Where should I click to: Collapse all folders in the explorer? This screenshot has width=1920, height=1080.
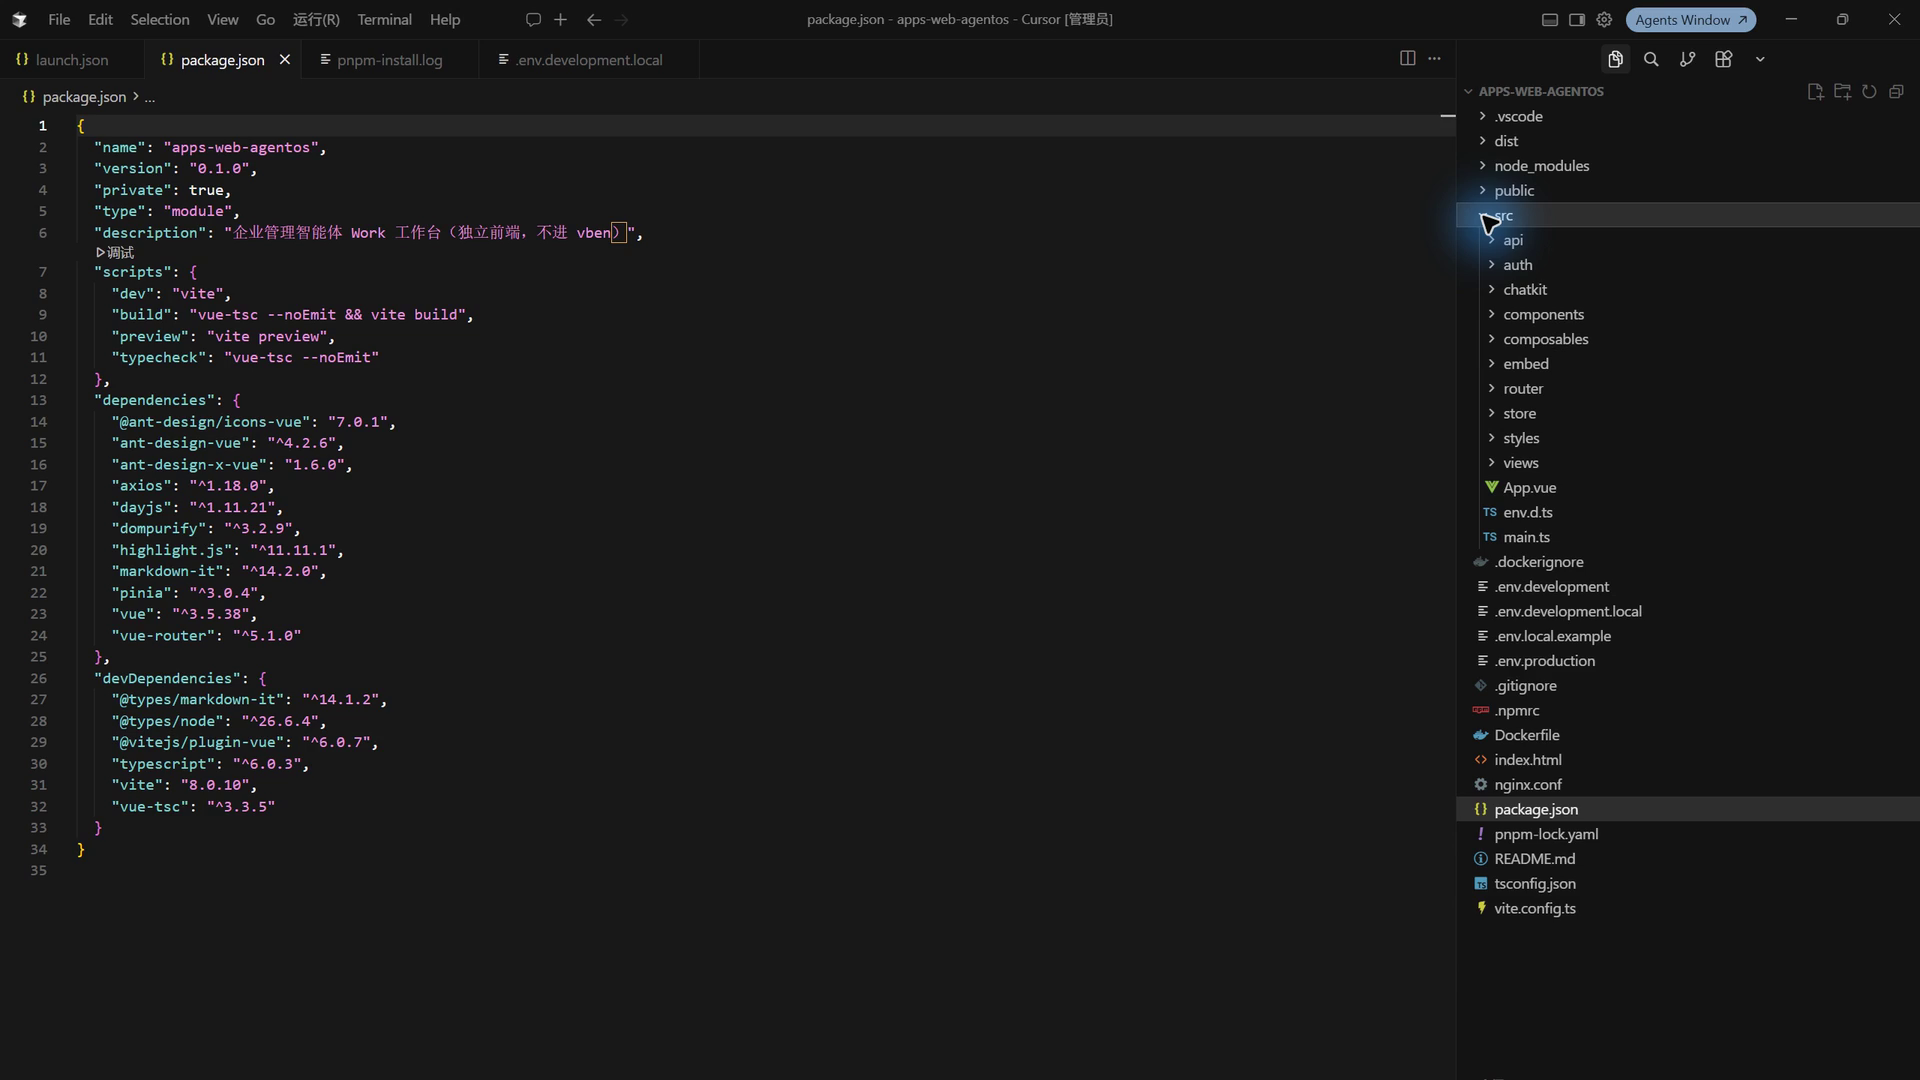(x=1896, y=92)
